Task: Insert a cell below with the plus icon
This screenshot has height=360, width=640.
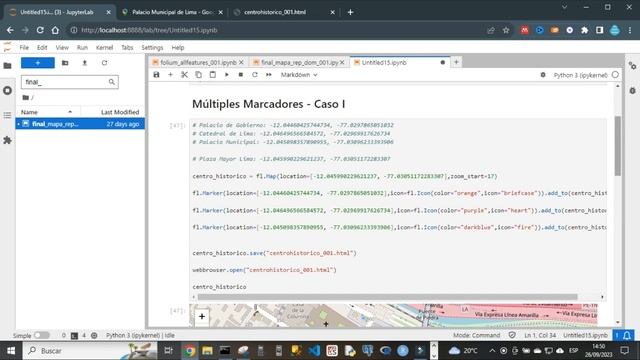Action: (x=171, y=75)
